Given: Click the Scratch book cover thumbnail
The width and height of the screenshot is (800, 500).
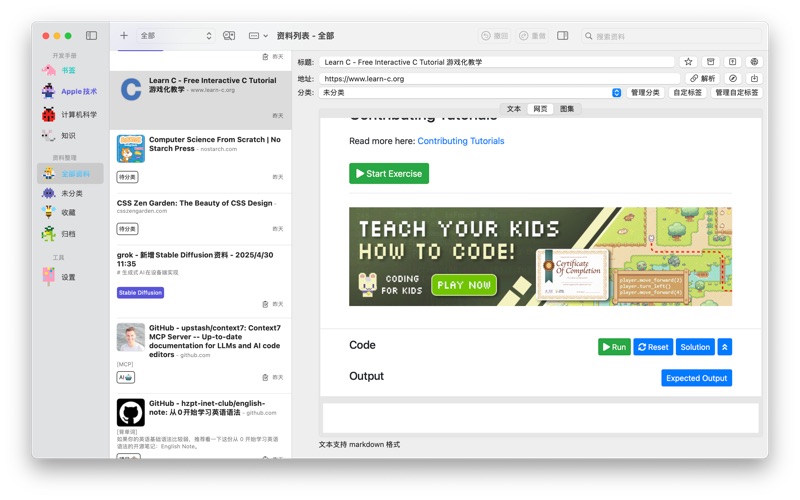Looking at the screenshot, I should (x=131, y=148).
